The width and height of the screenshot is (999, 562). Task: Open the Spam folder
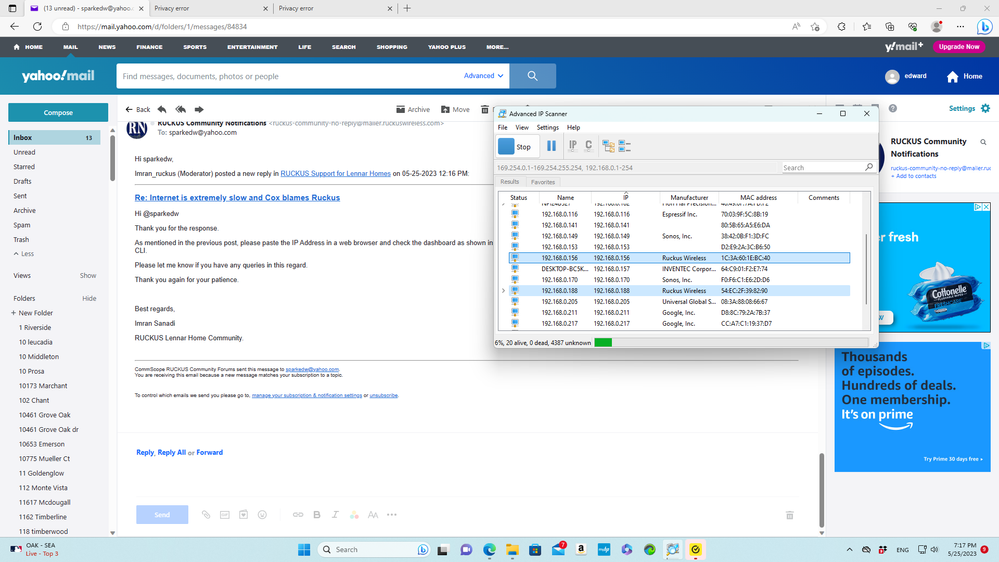pos(22,225)
